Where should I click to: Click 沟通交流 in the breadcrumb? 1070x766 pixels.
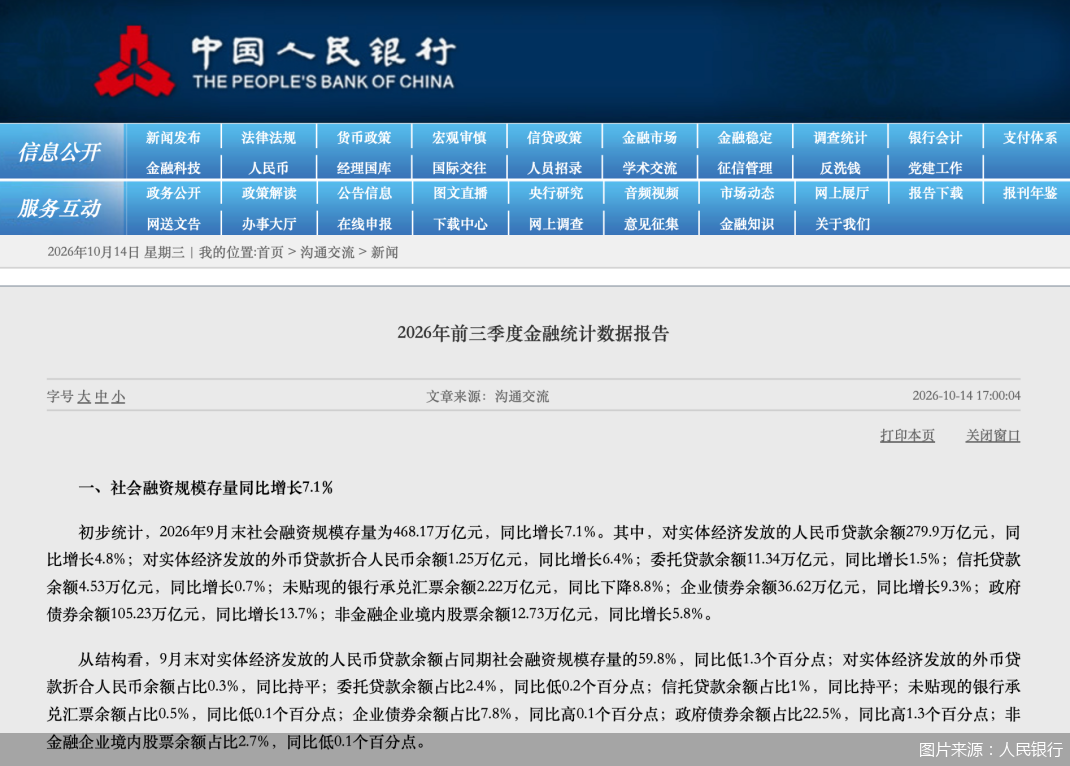(328, 252)
